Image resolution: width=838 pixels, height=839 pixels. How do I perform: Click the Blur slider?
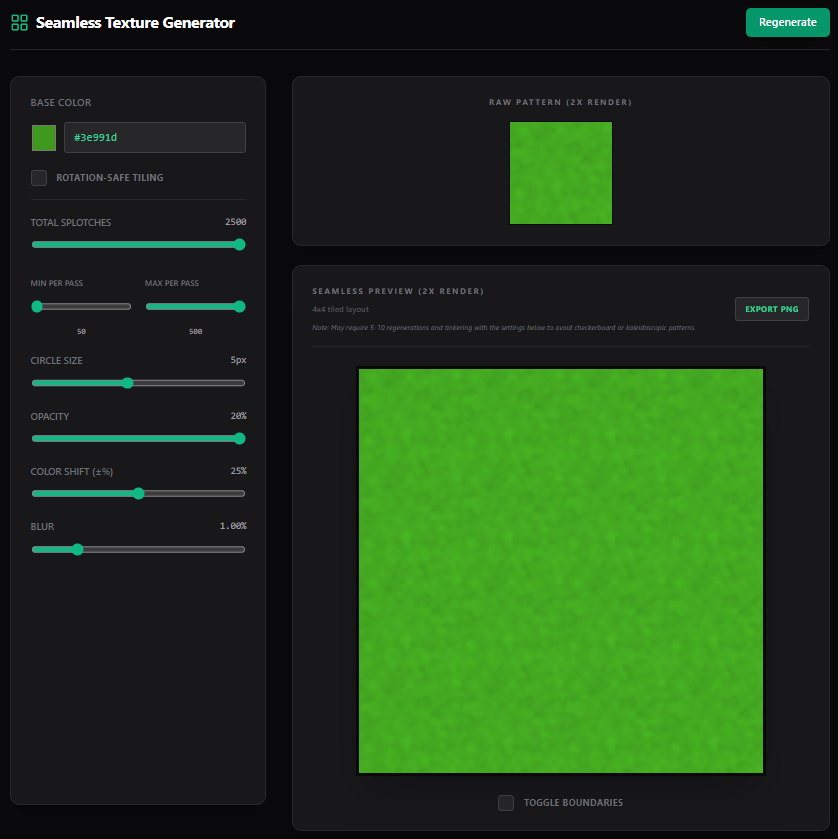click(139, 550)
